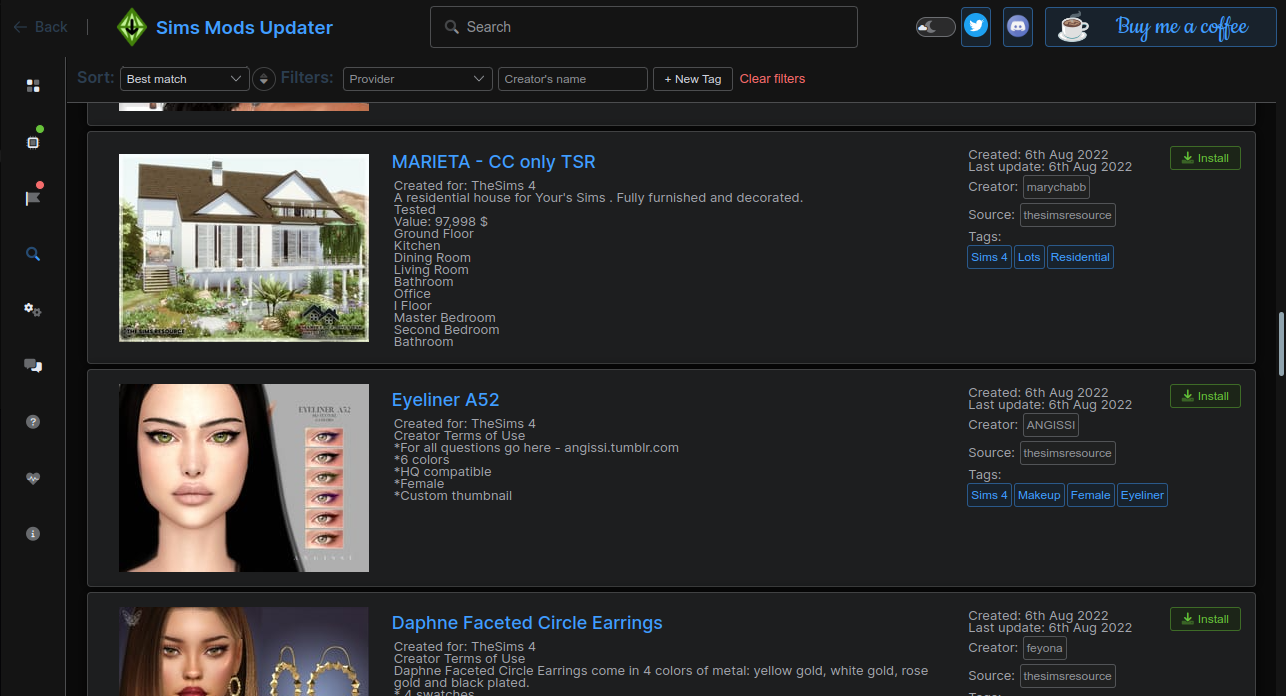Select the Residential tag
This screenshot has height=696, width=1286.
coord(1080,257)
